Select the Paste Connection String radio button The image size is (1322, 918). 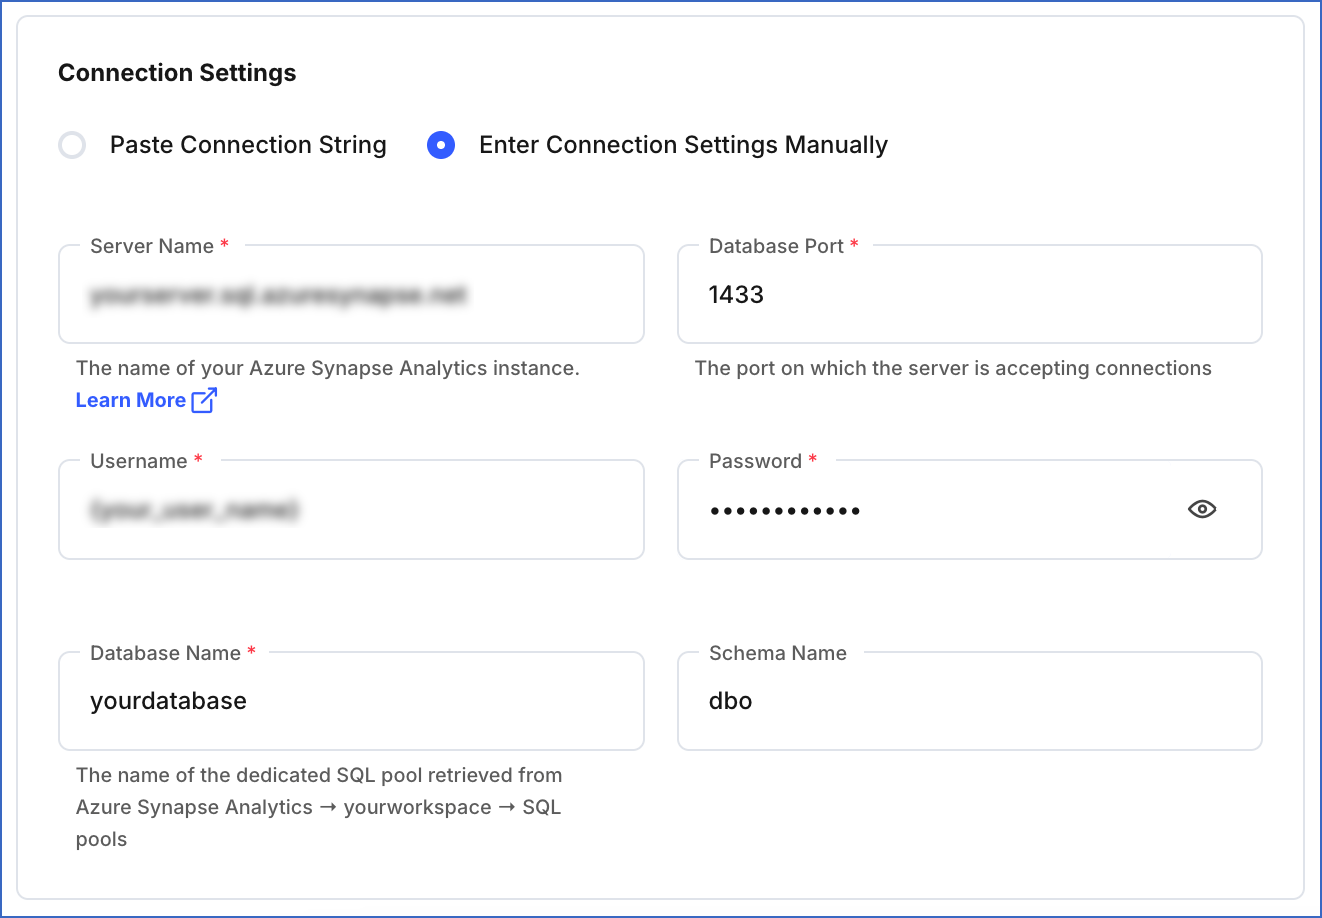tap(71, 145)
